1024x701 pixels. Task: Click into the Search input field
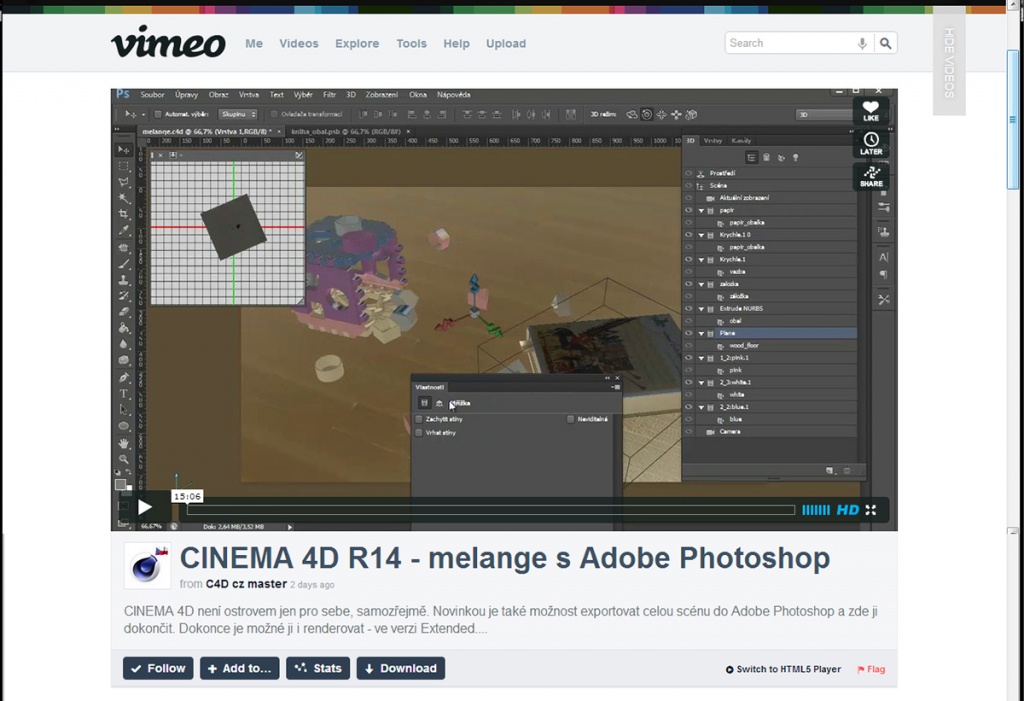point(790,43)
